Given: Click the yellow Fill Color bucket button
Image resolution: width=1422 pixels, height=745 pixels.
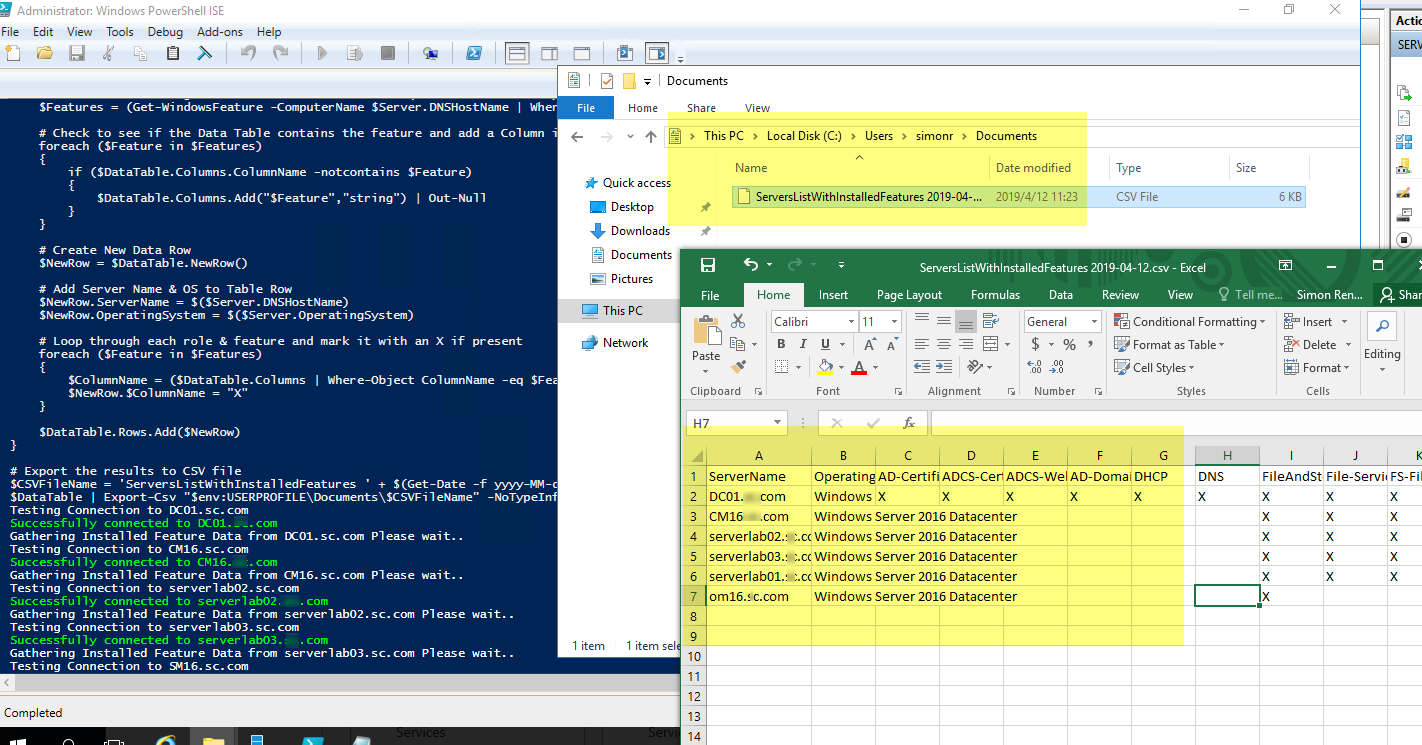Looking at the screenshot, I should (x=825, y=367).
